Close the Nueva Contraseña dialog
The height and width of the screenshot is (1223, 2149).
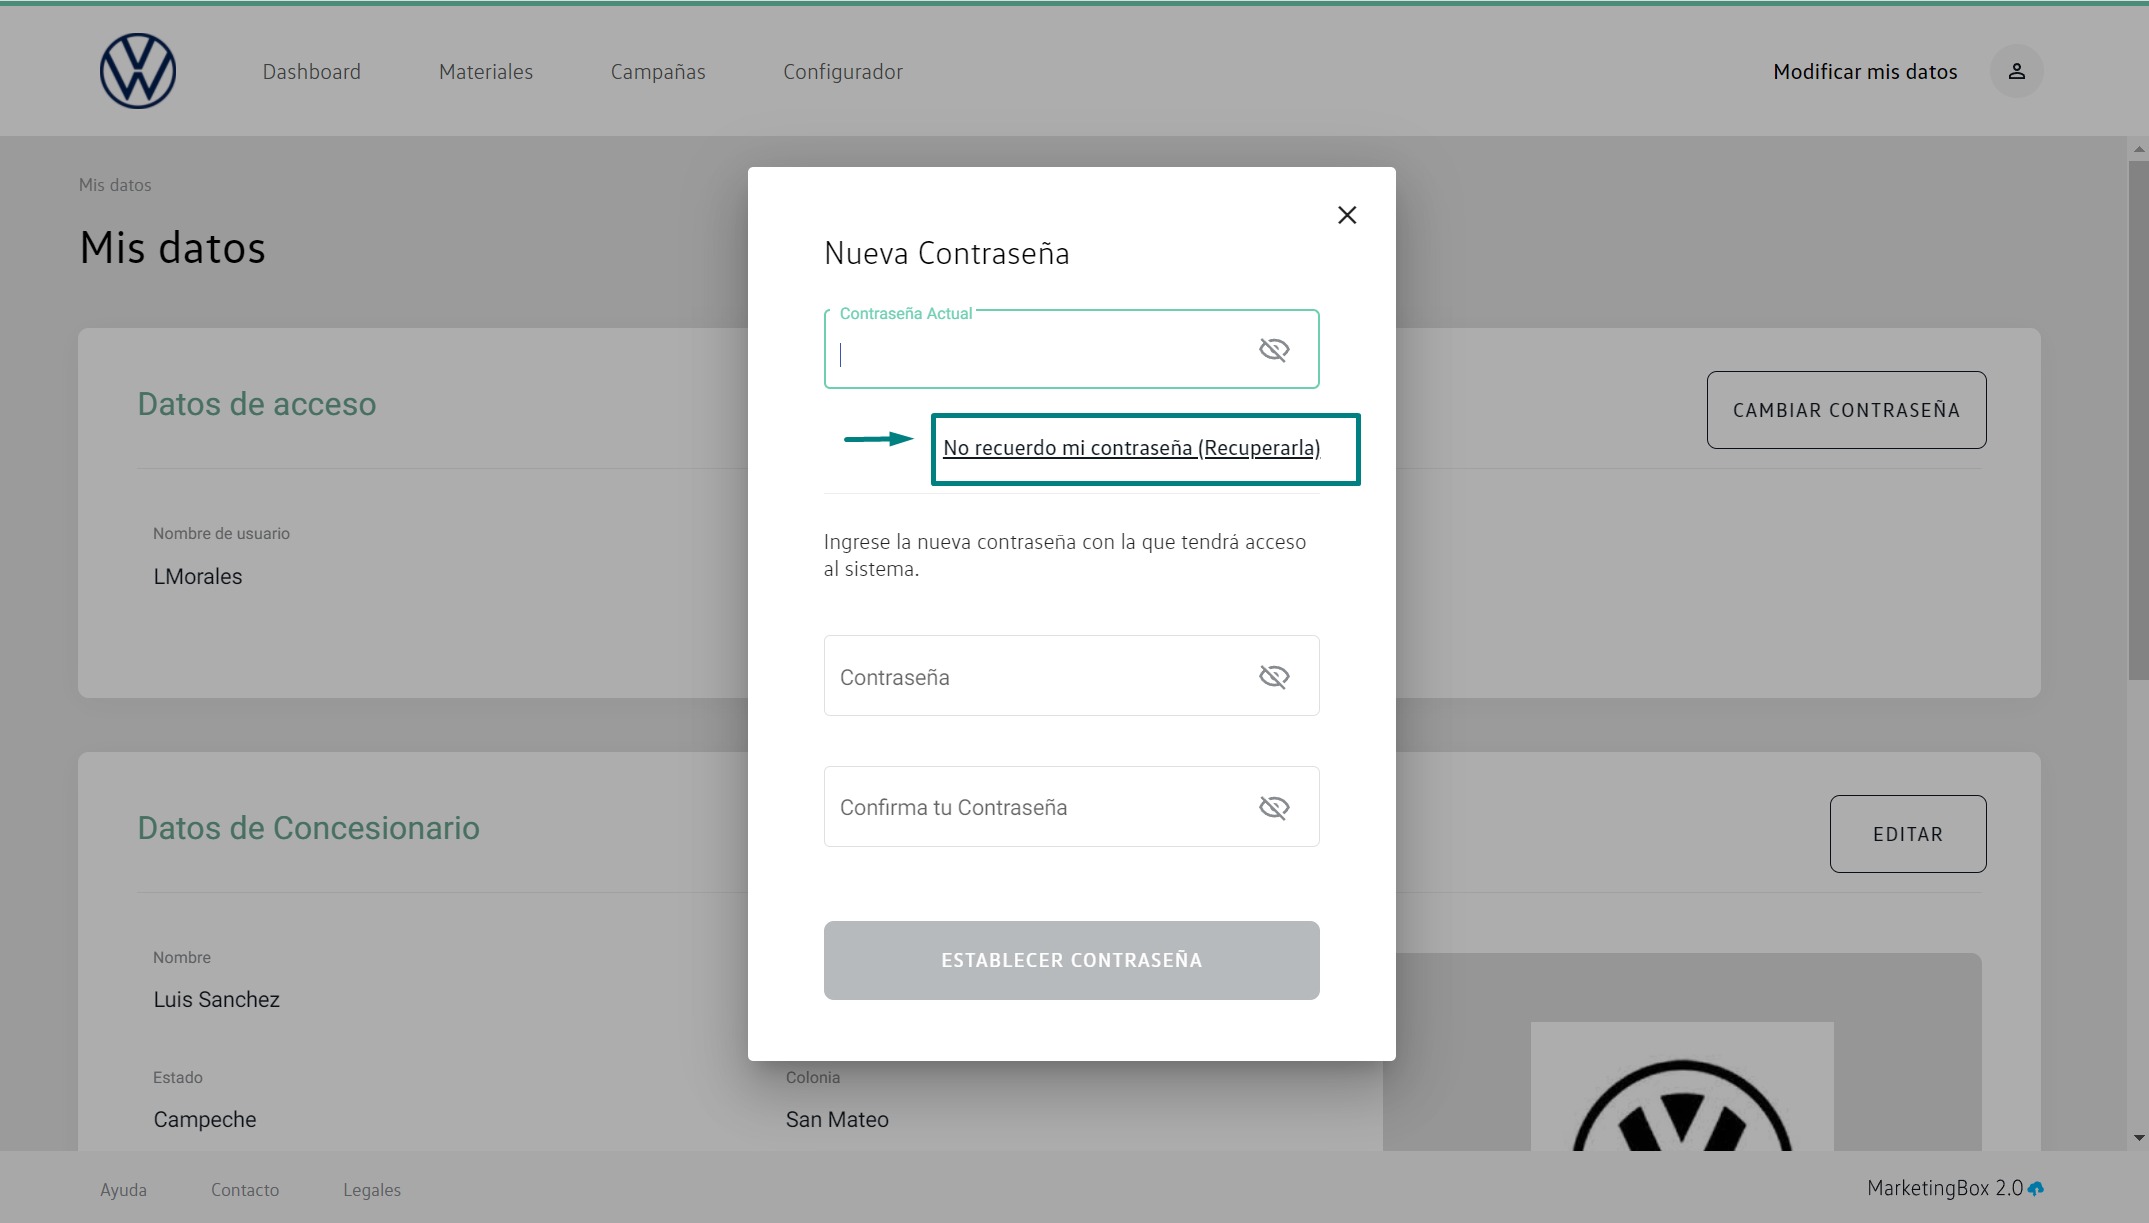[x=1347, y=215]
